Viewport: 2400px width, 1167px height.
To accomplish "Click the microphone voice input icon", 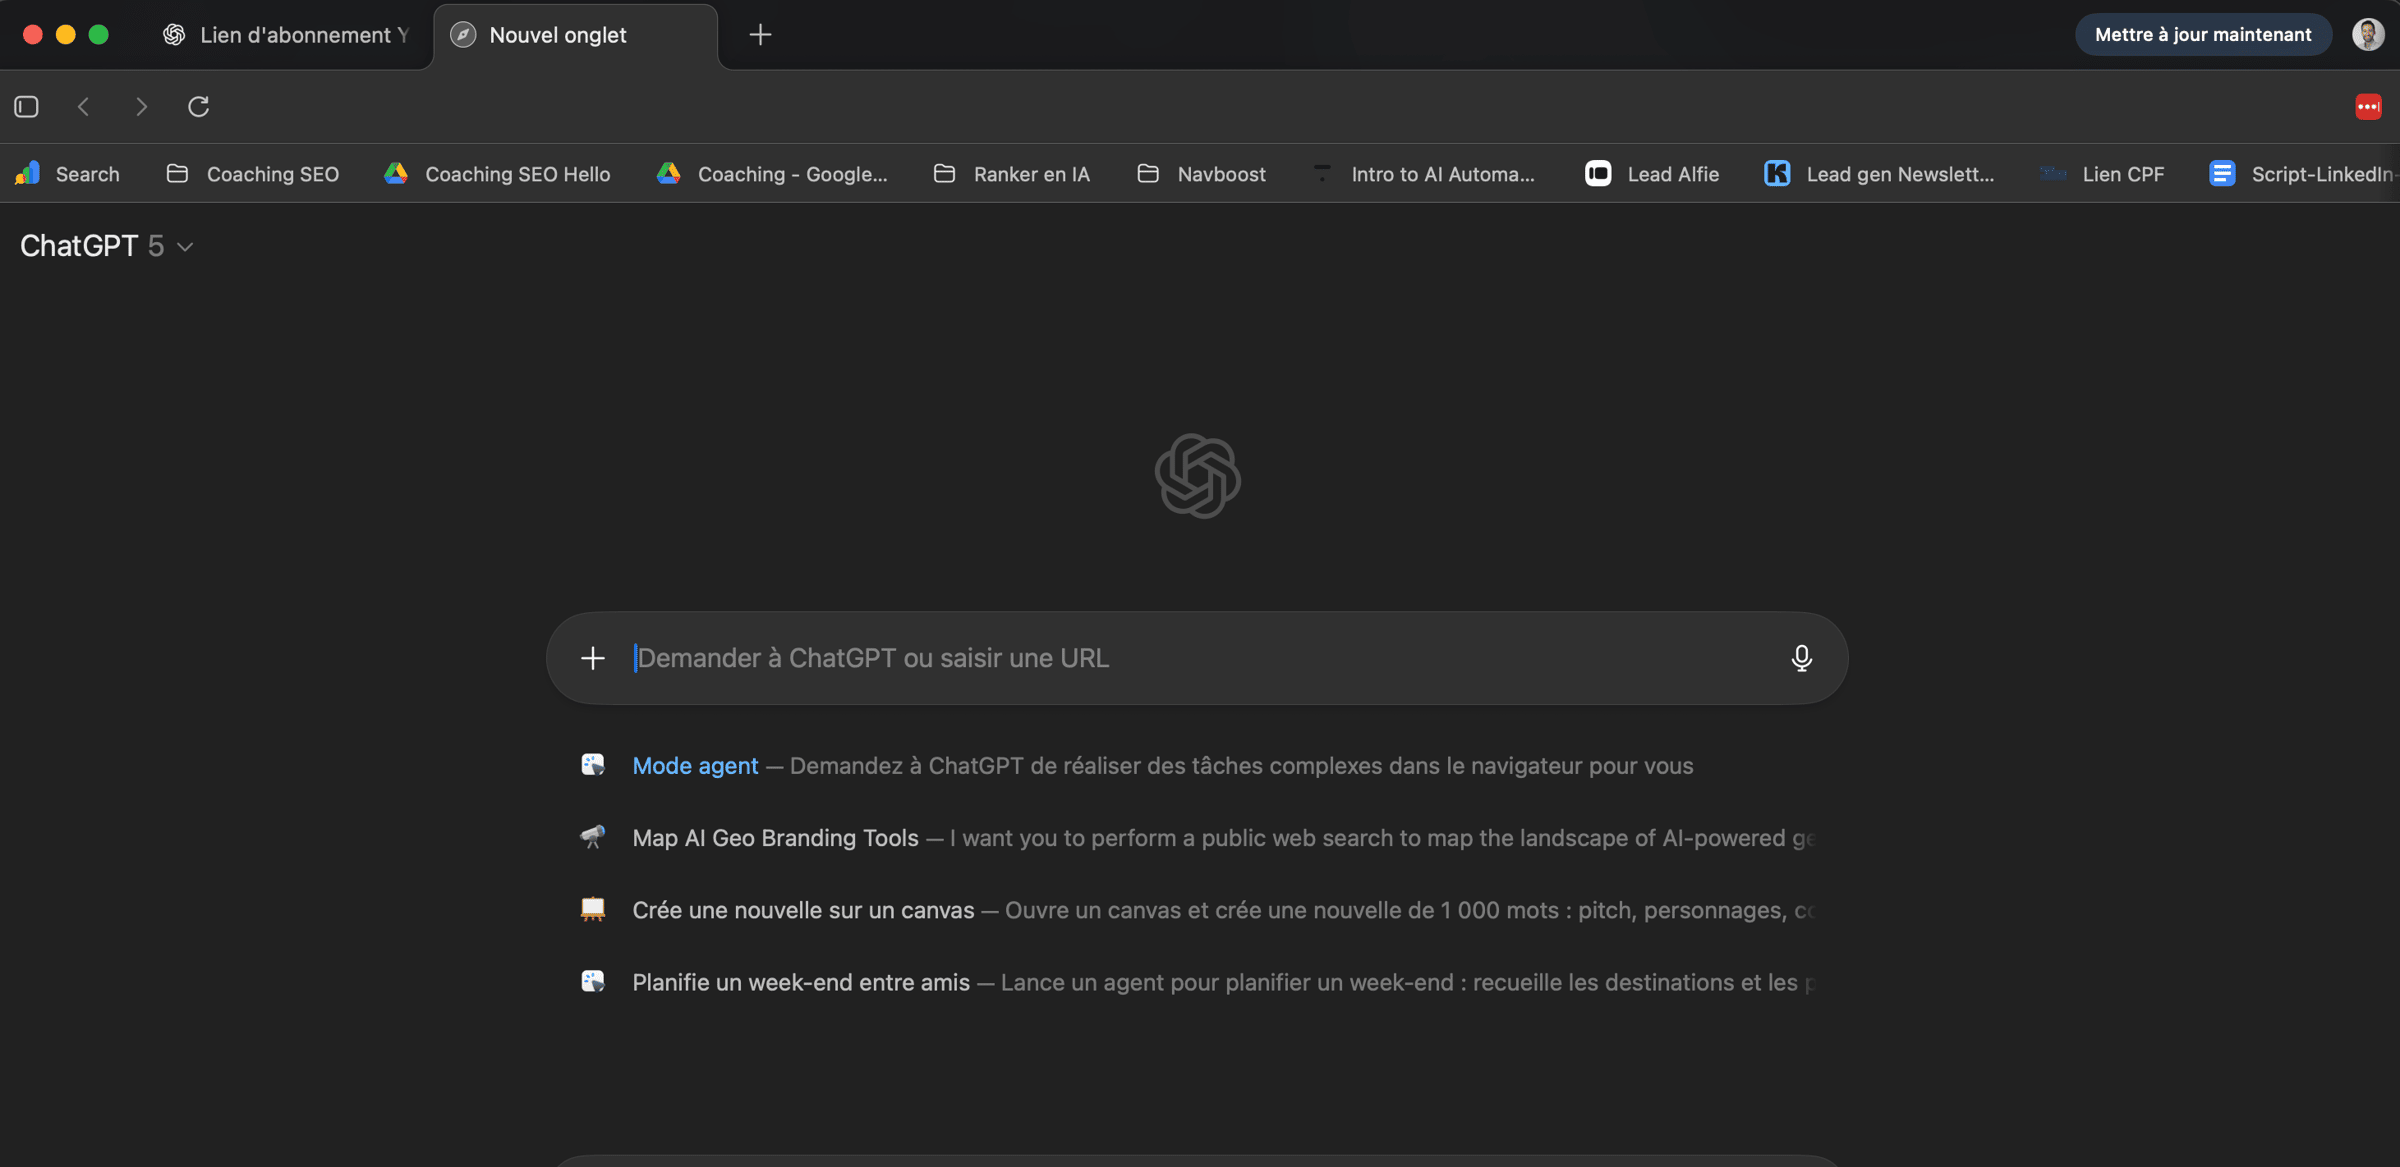I will pyautogui.click(x=1801, y=658).
